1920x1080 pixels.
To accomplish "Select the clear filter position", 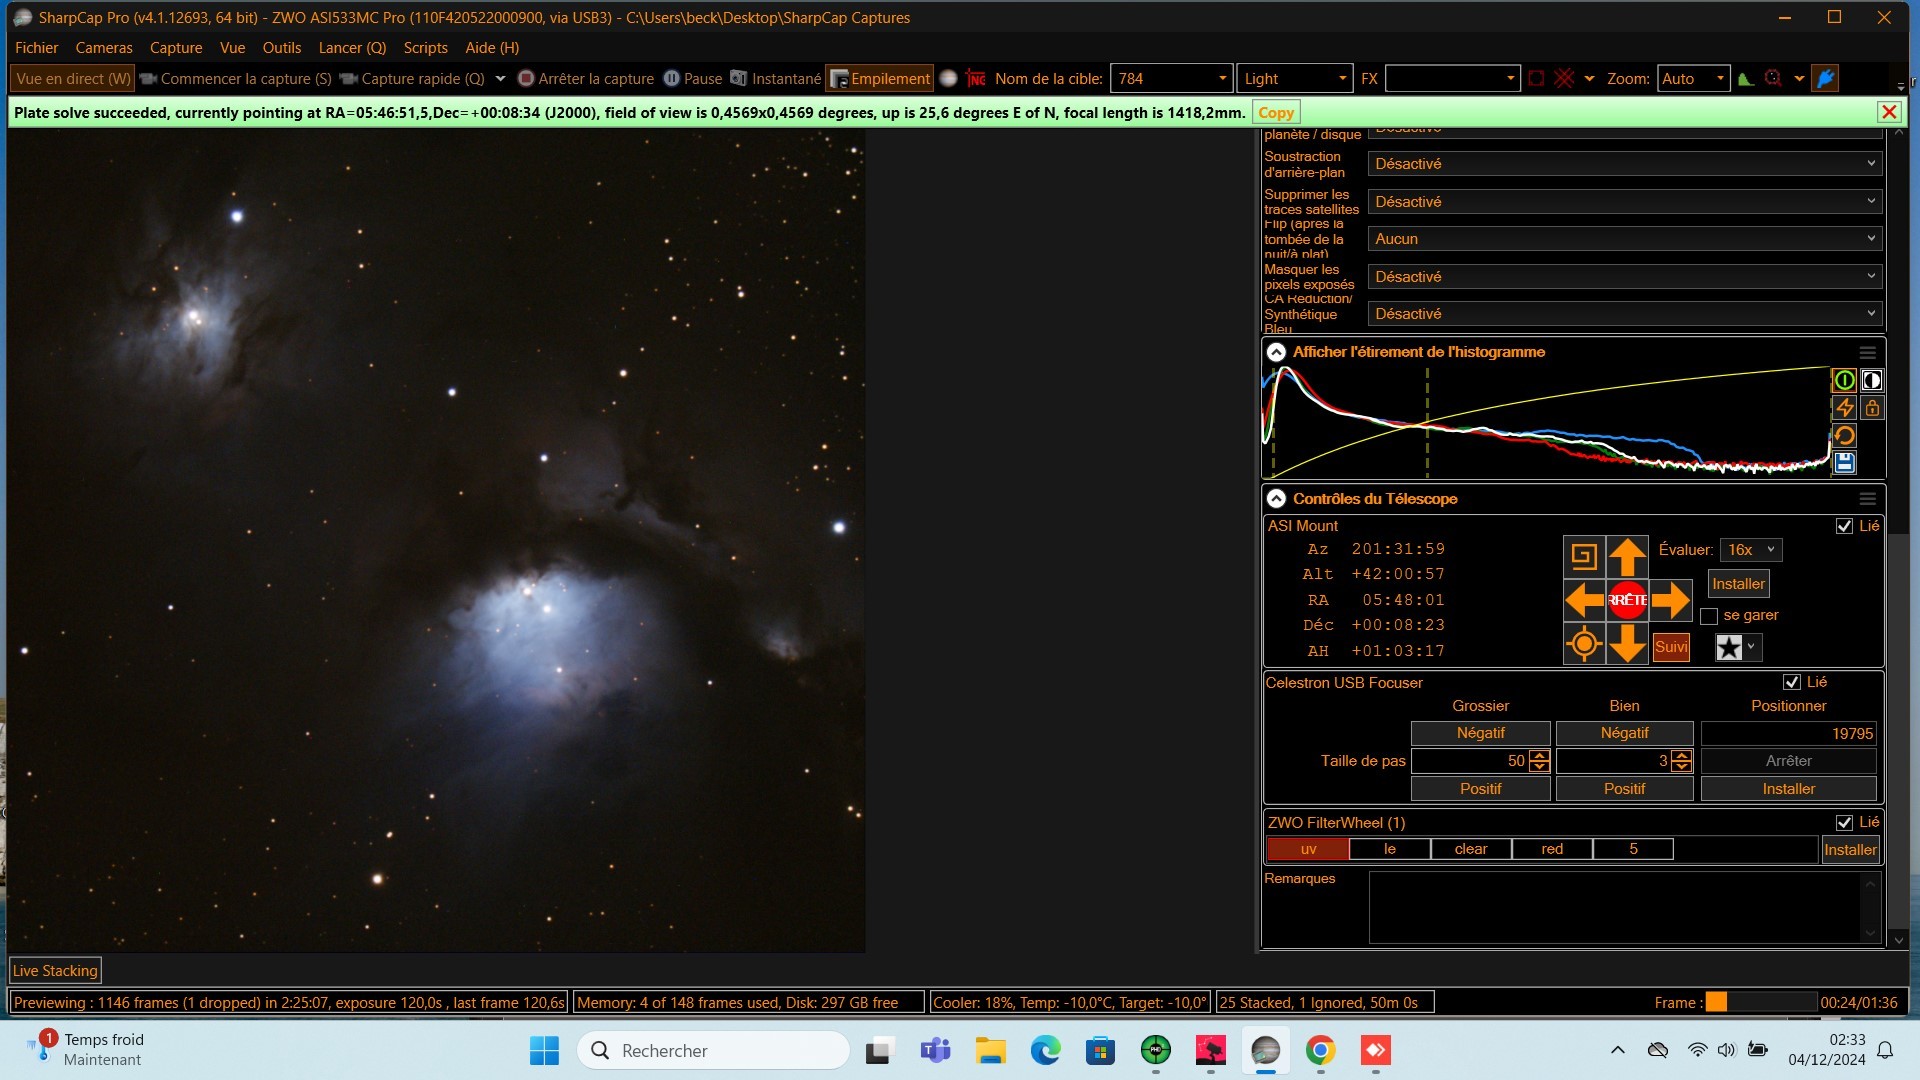I will (x=1471, y=849).
